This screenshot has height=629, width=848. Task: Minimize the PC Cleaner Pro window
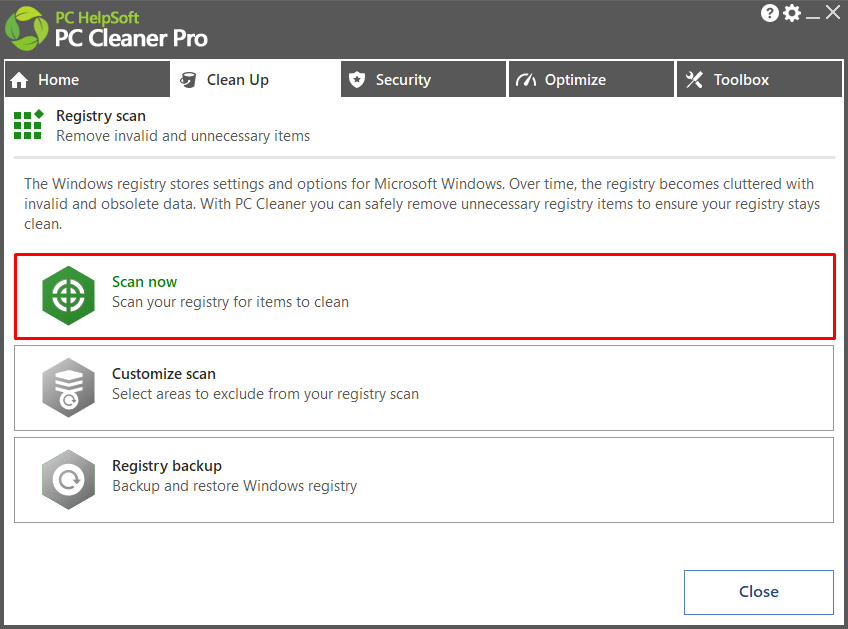[x=813, y=17]
